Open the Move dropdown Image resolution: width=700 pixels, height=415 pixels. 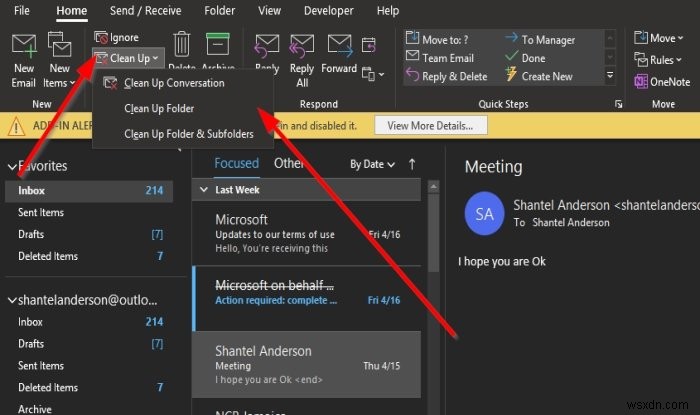658,38
